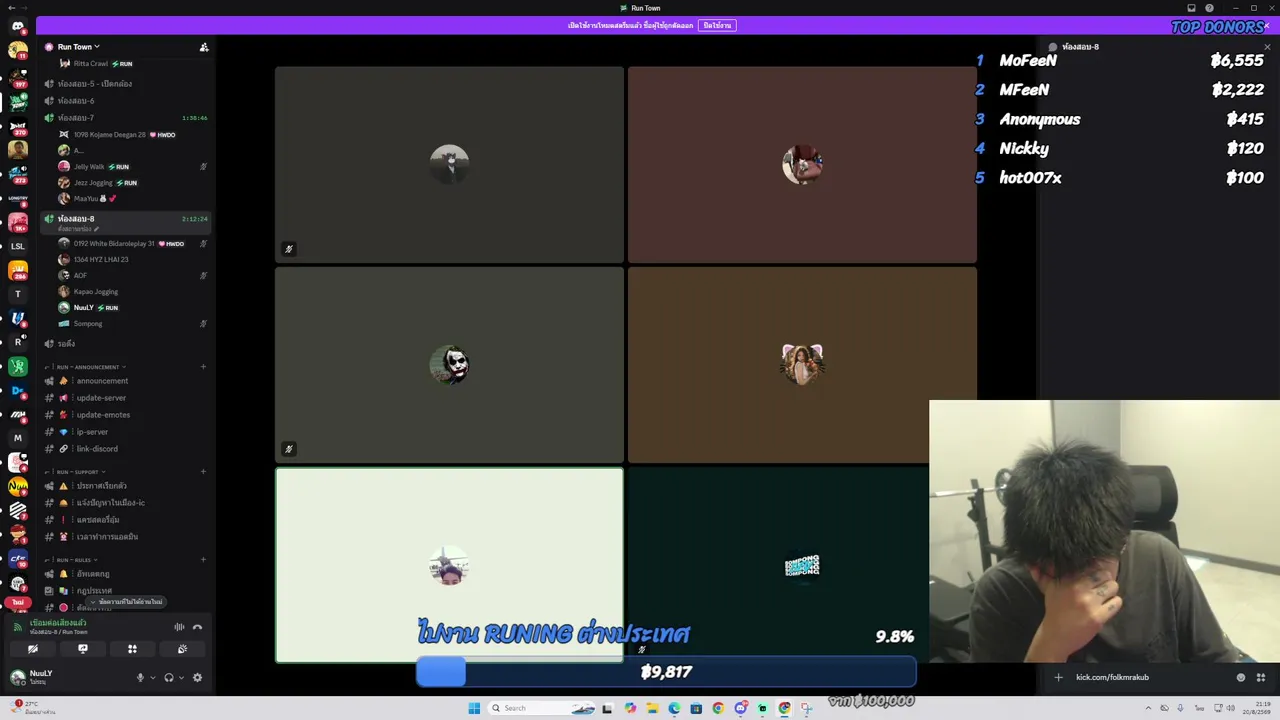
Task: Select user Jezz Jogging in voice list
Action: [132, 183]
